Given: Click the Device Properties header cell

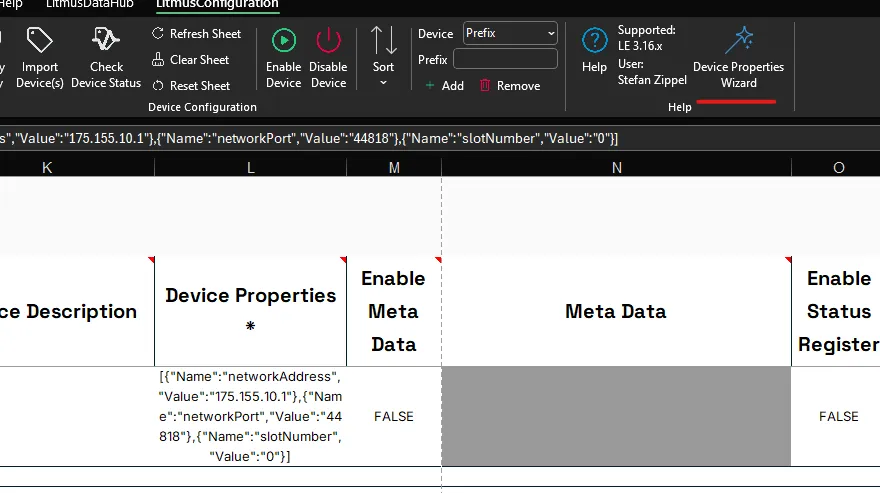Looking at the screenshot, I should click(x=250, y=311).
